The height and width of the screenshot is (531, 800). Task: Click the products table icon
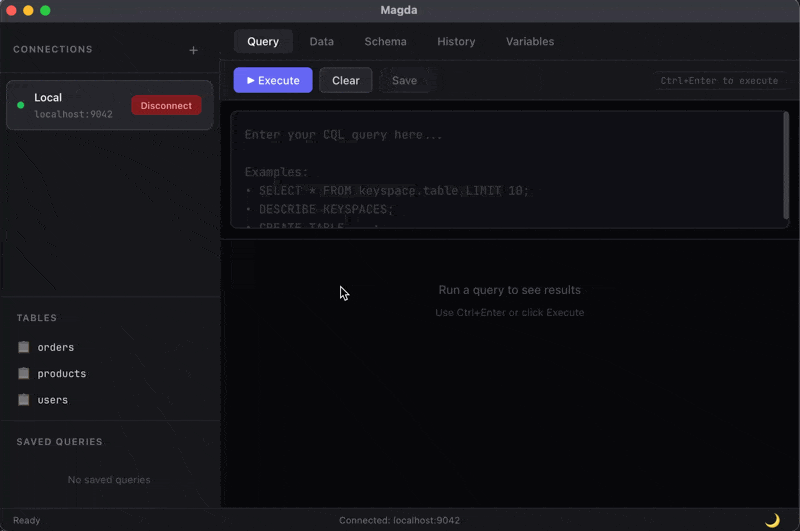23,373
